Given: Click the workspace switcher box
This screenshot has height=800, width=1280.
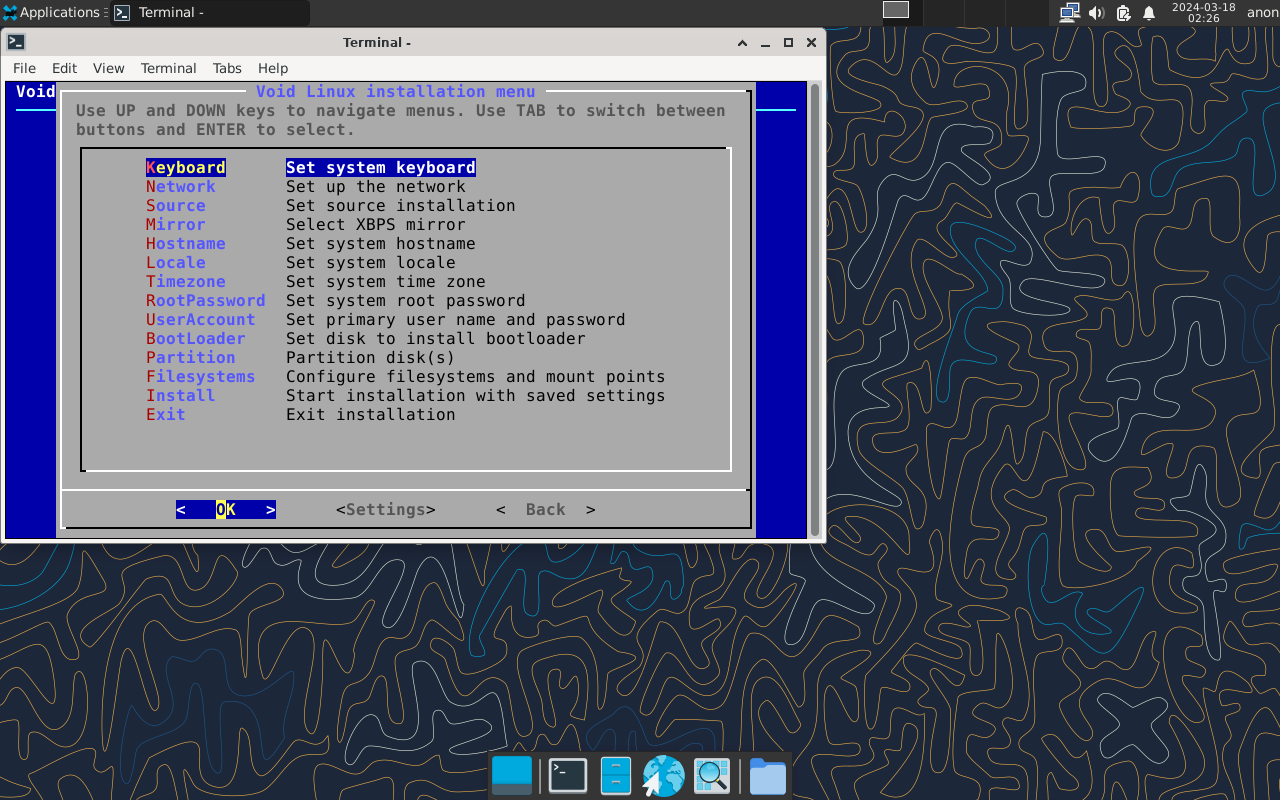Looking at the screenshot, I should [896, 10].
